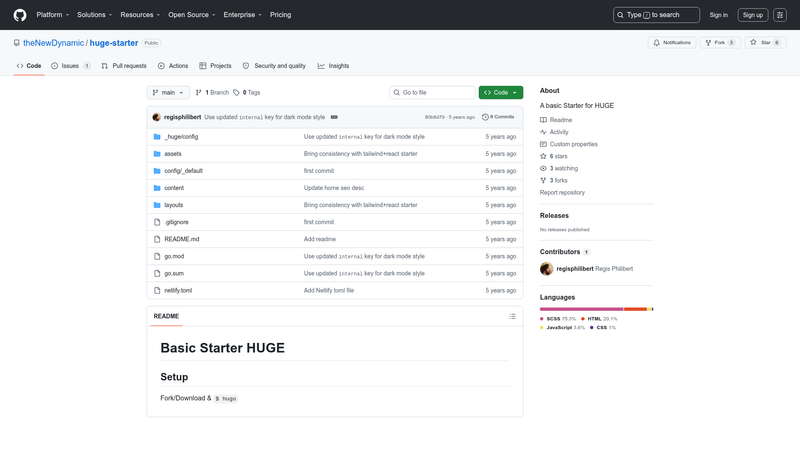
Task: Click the Notifications button
Action: pos(672,43)
